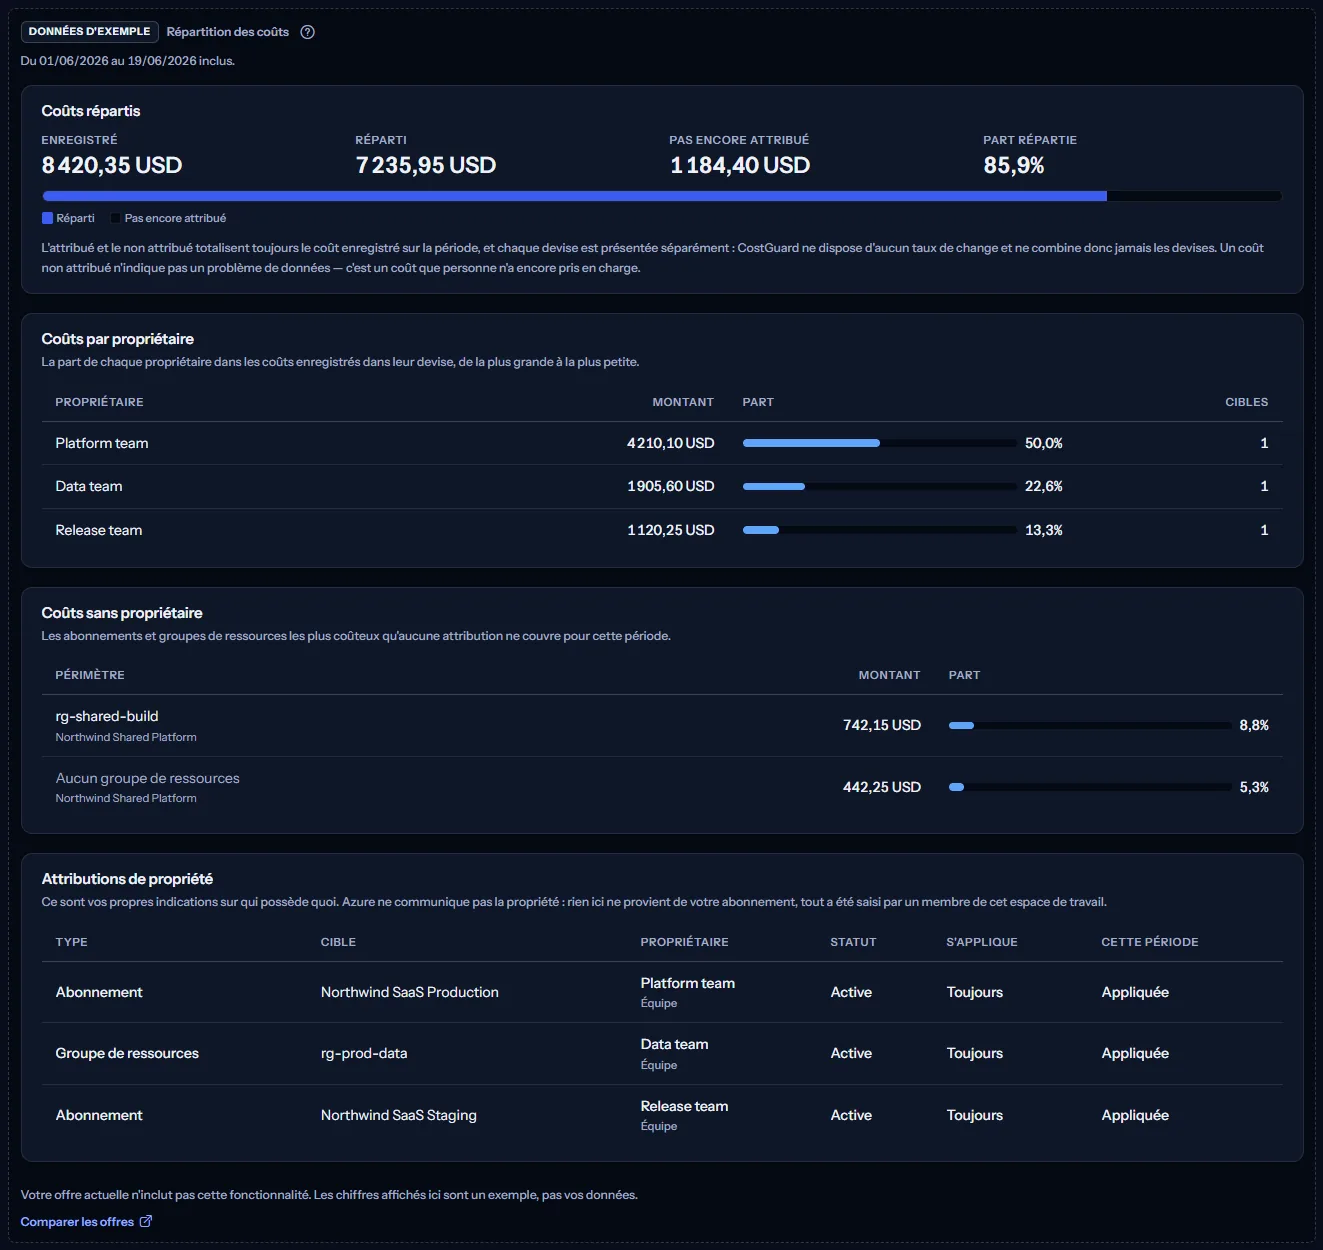1323x1250 pixels.
Task: Click the Northwind SaaS Production target
Action: coord(410,992)
